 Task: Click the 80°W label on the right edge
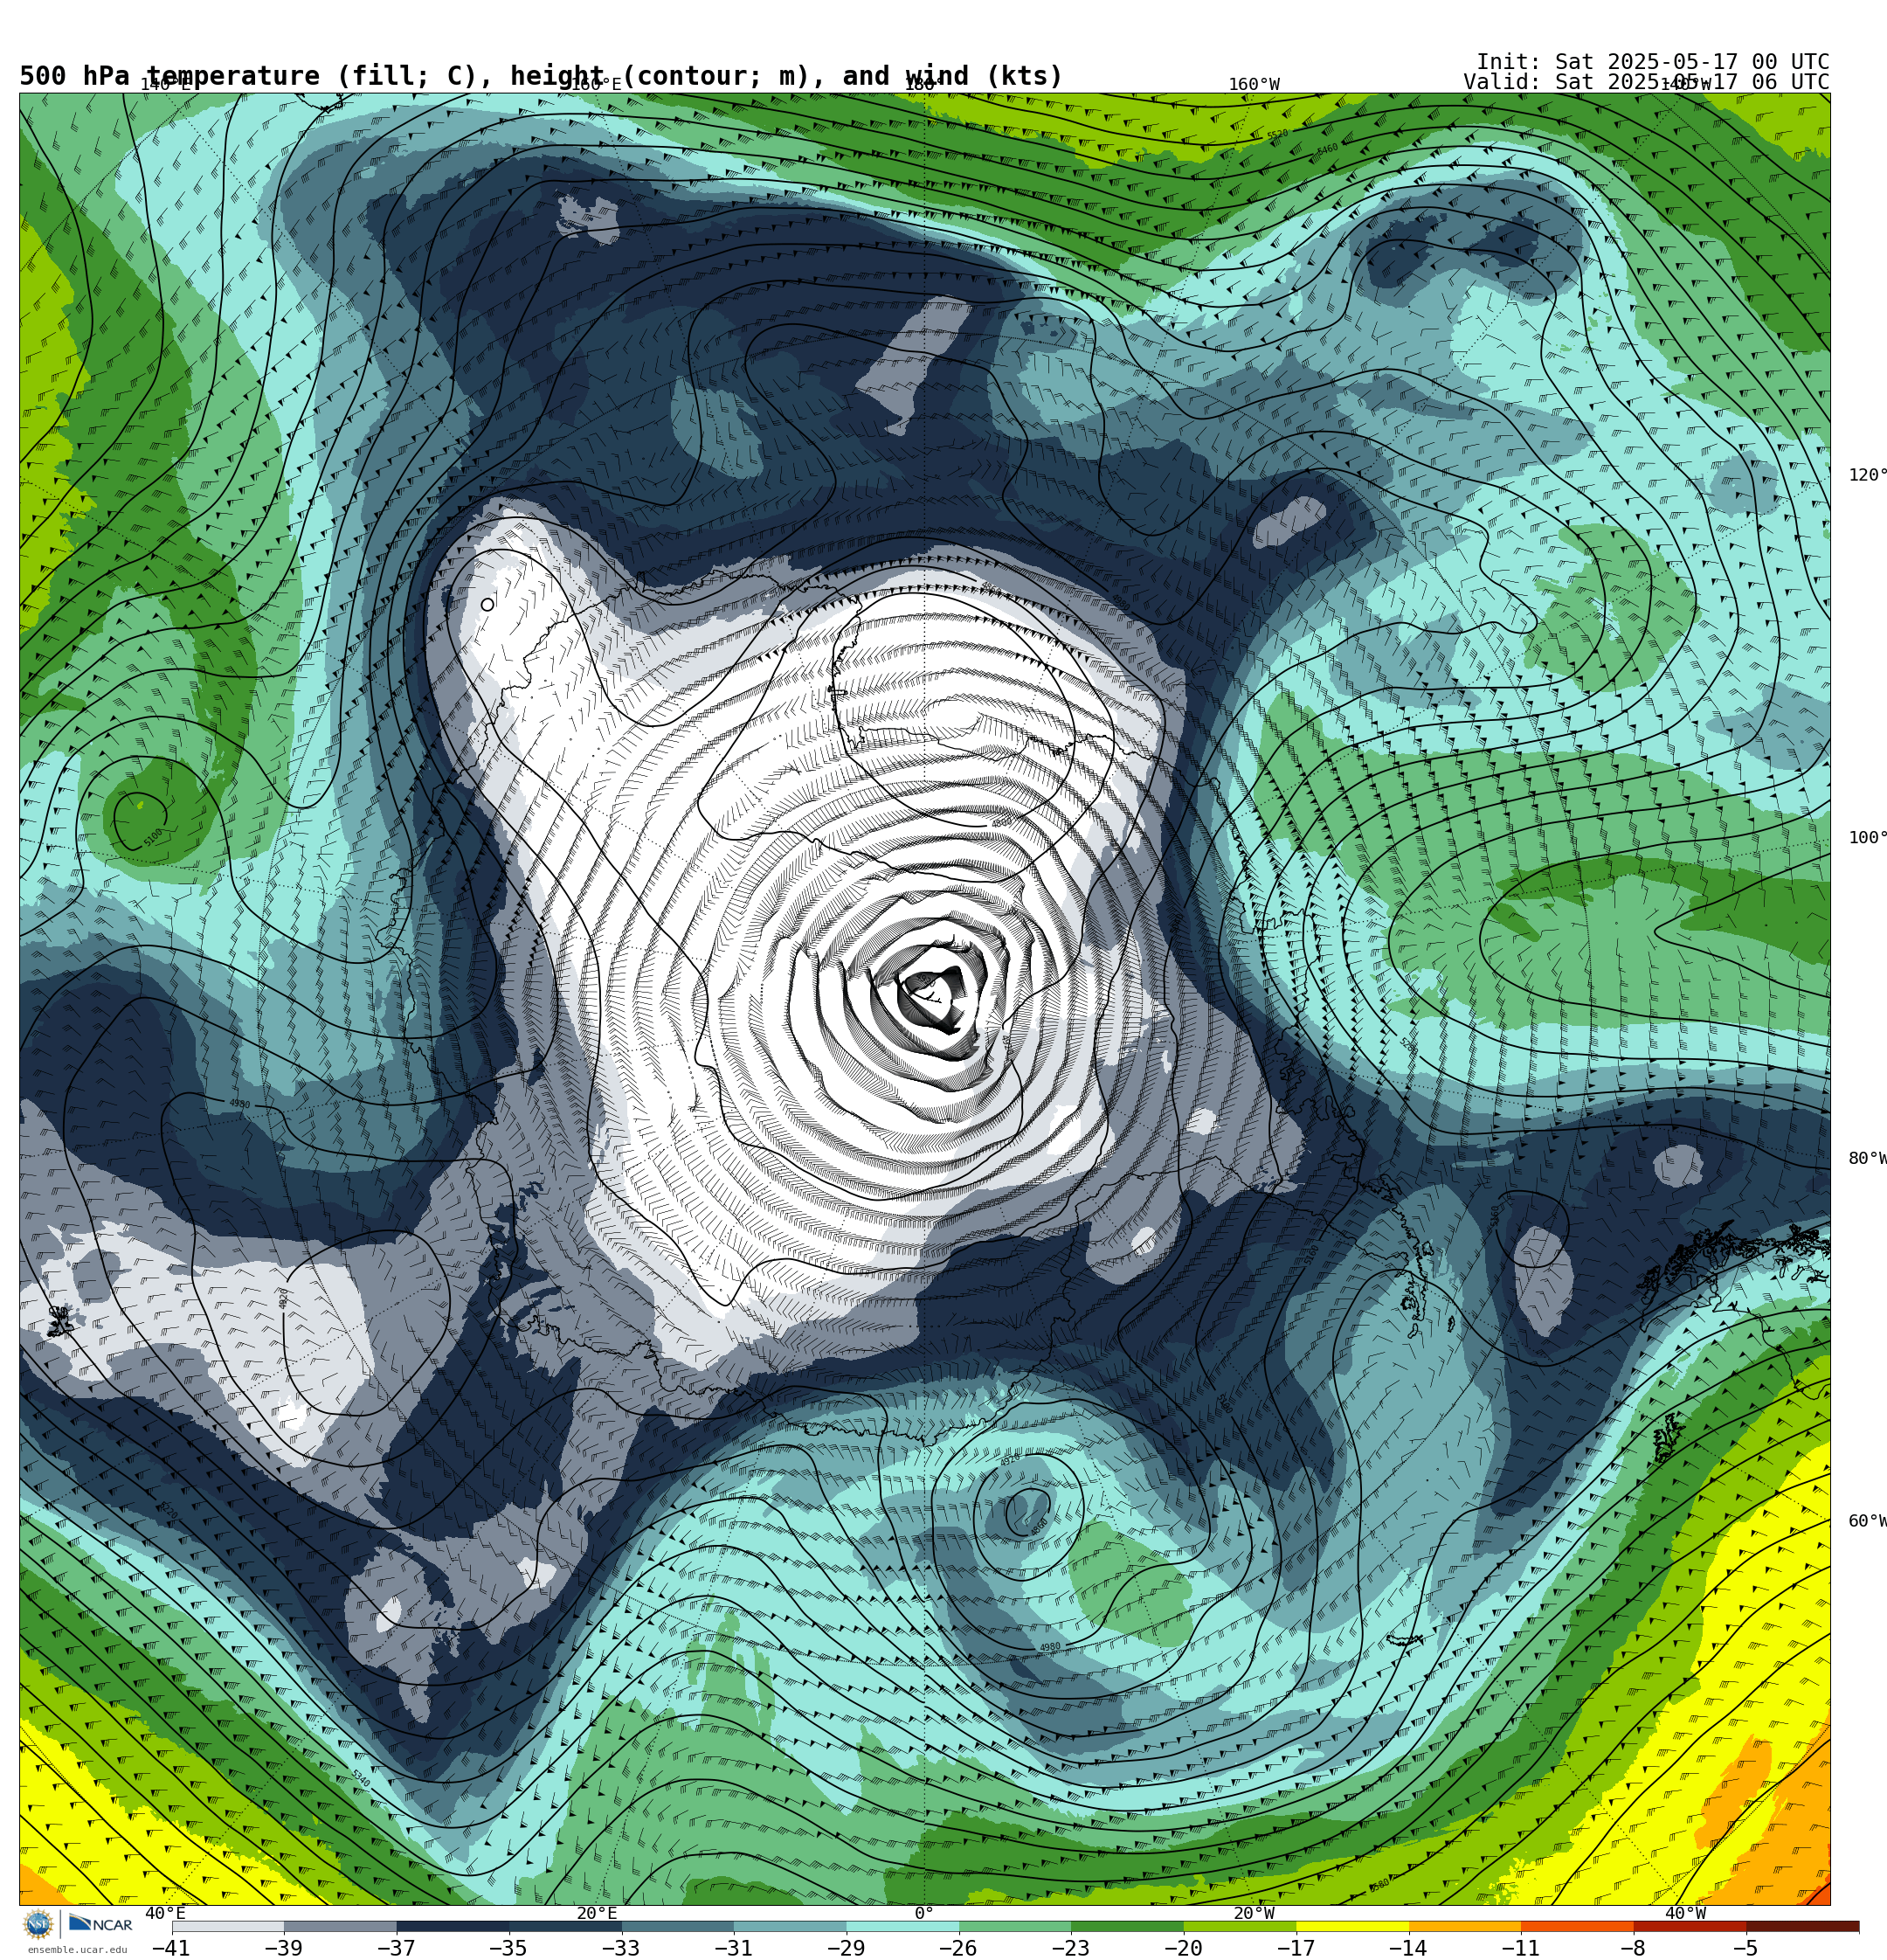(x=1867, y=1158)
